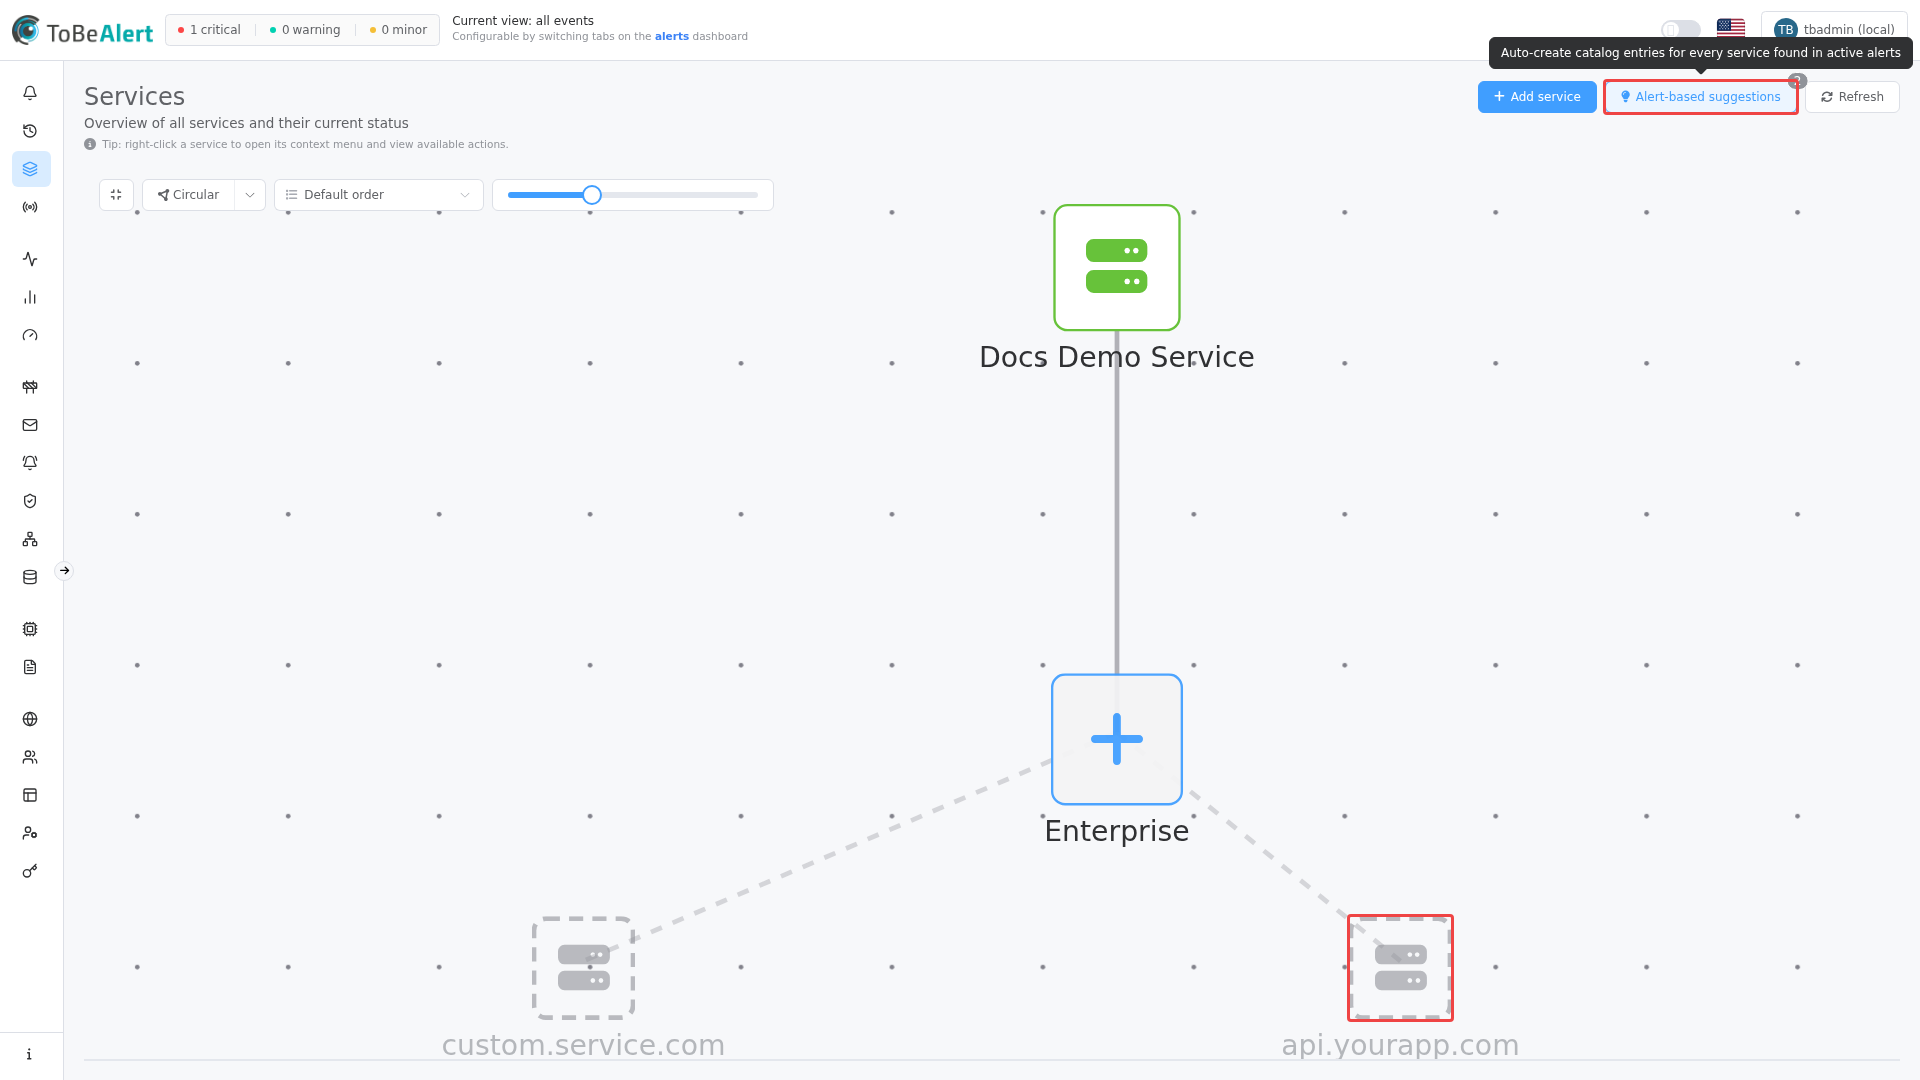Open the alerts bell icon in sidebar
The height and width of the screenshot is (1080, 1920).
point(30,93)
